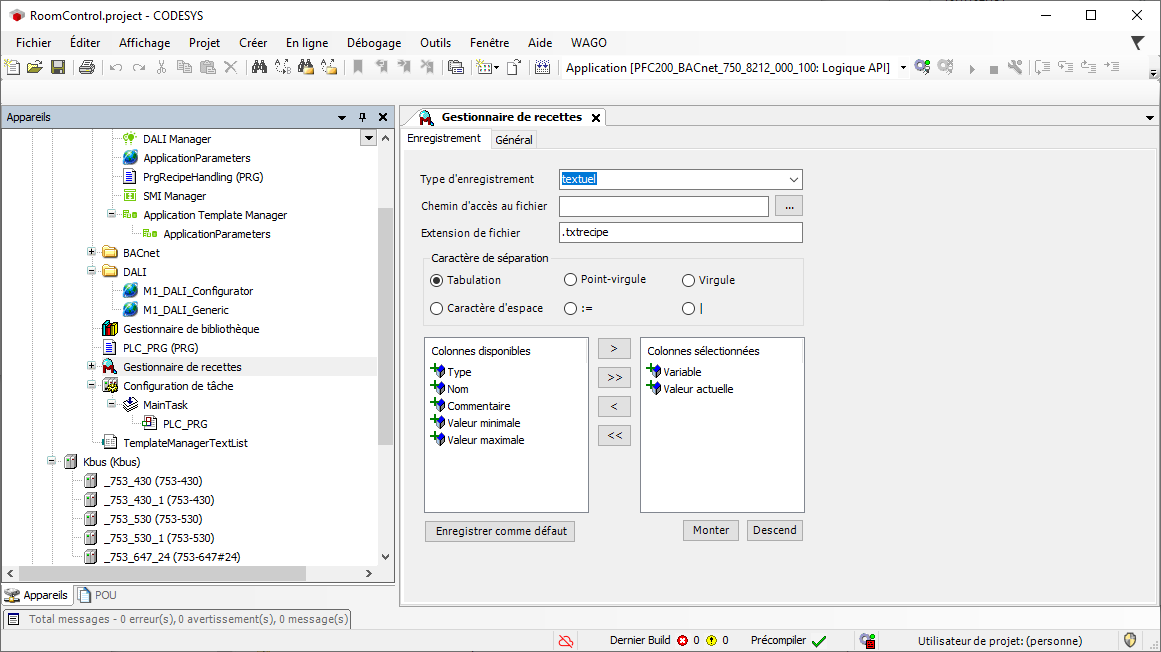Click the Login gear icon with green dot
This screenshot has width=1161, height=652.
923,67
